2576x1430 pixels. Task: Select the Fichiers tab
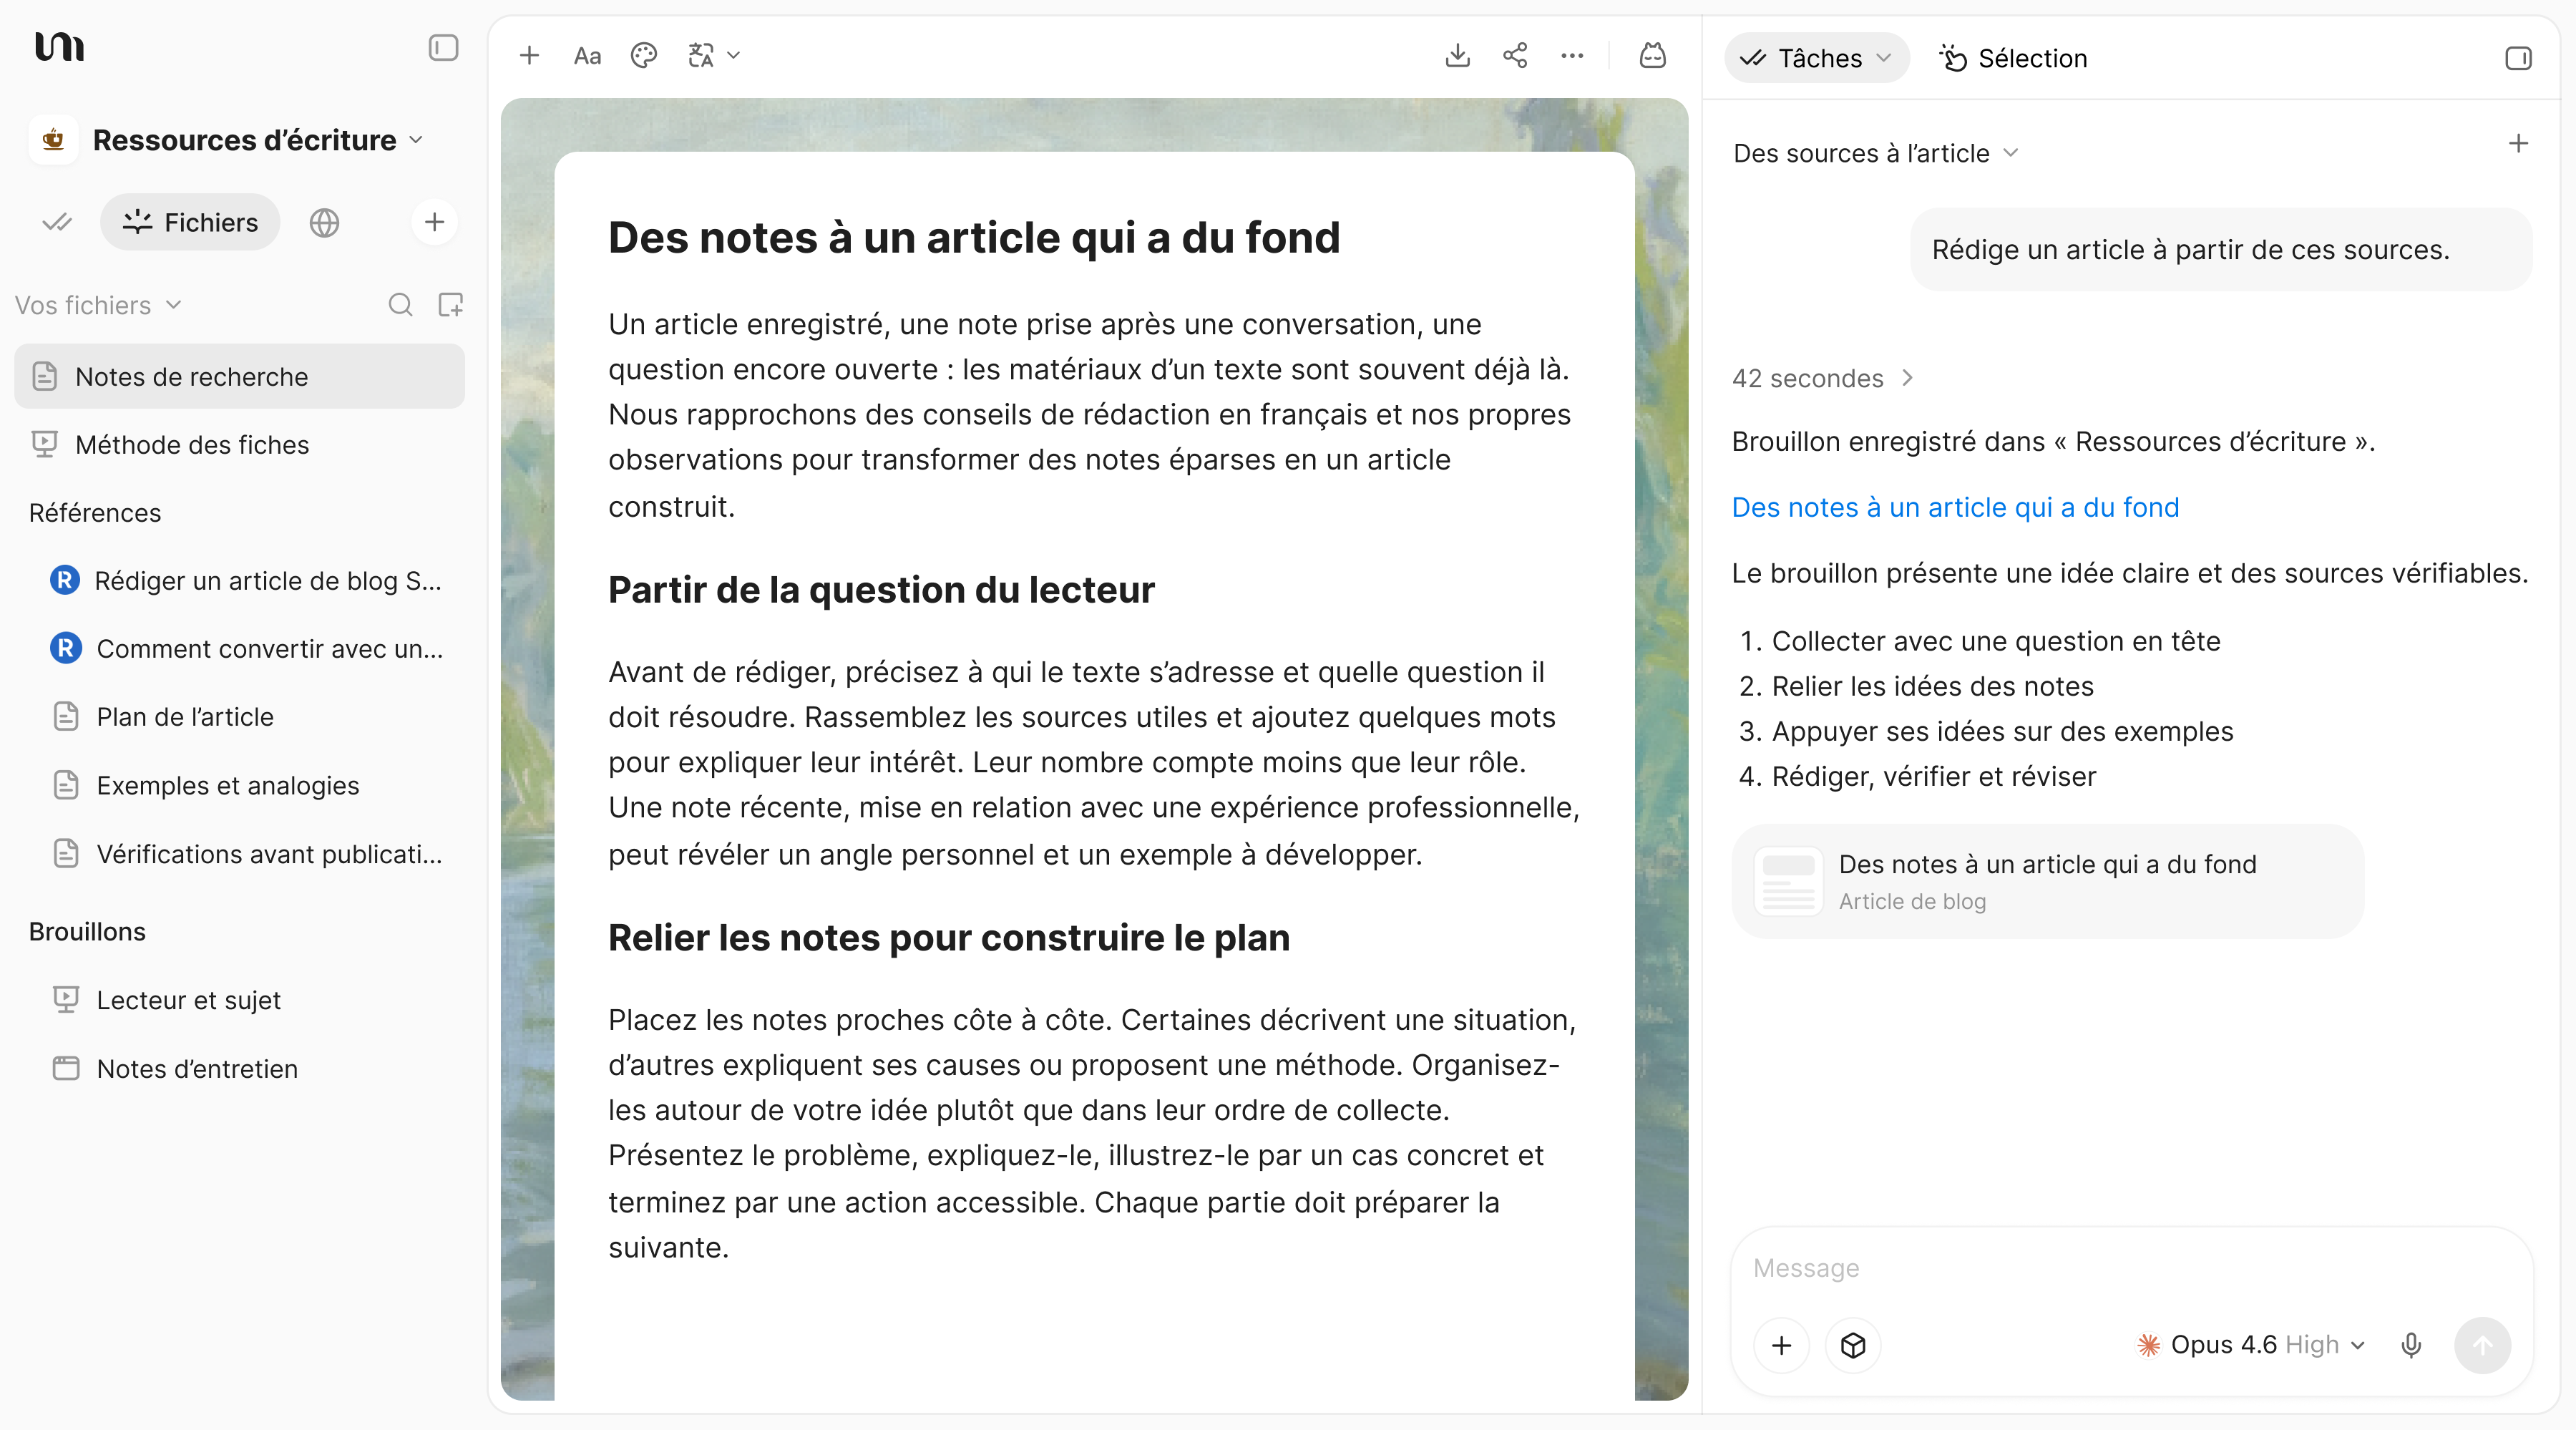pyautogui.click(x=190, y=222)
